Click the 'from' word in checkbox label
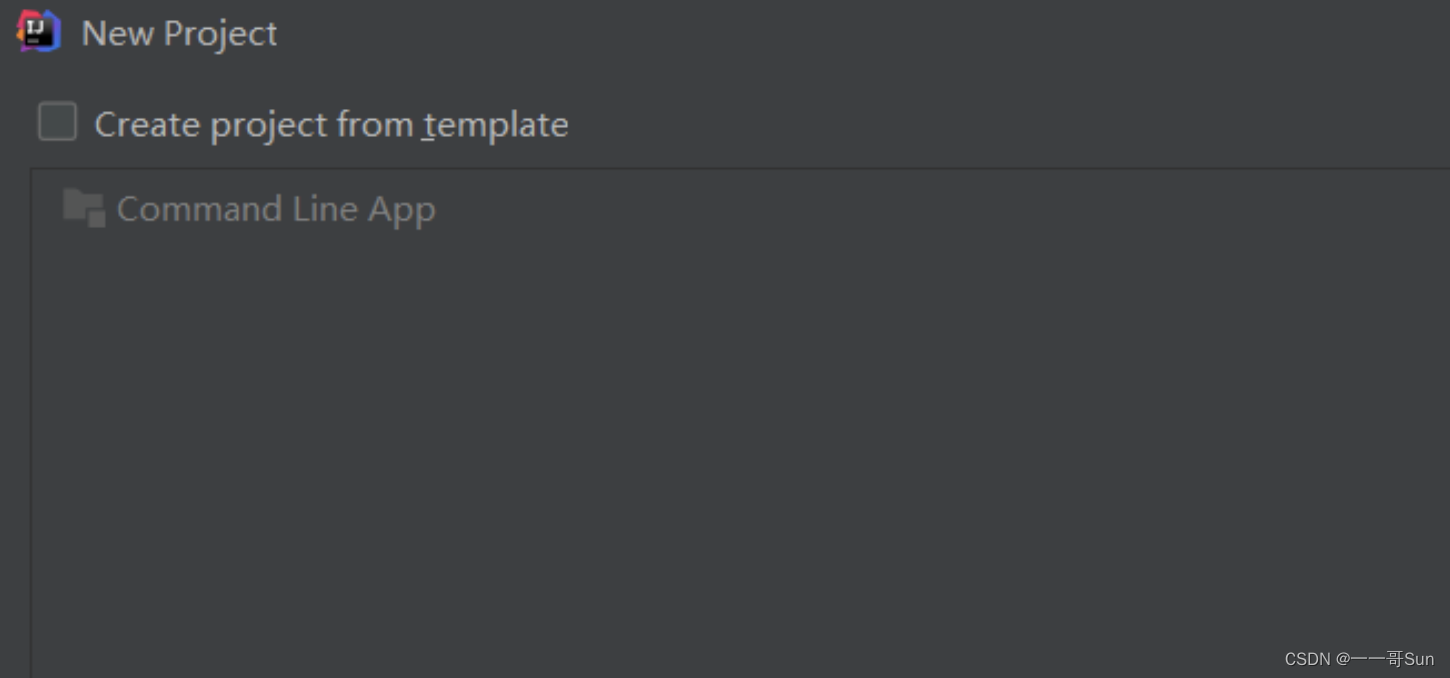Screen dimensions: 1450x678 pyautogui.click(x=375, y=125)
